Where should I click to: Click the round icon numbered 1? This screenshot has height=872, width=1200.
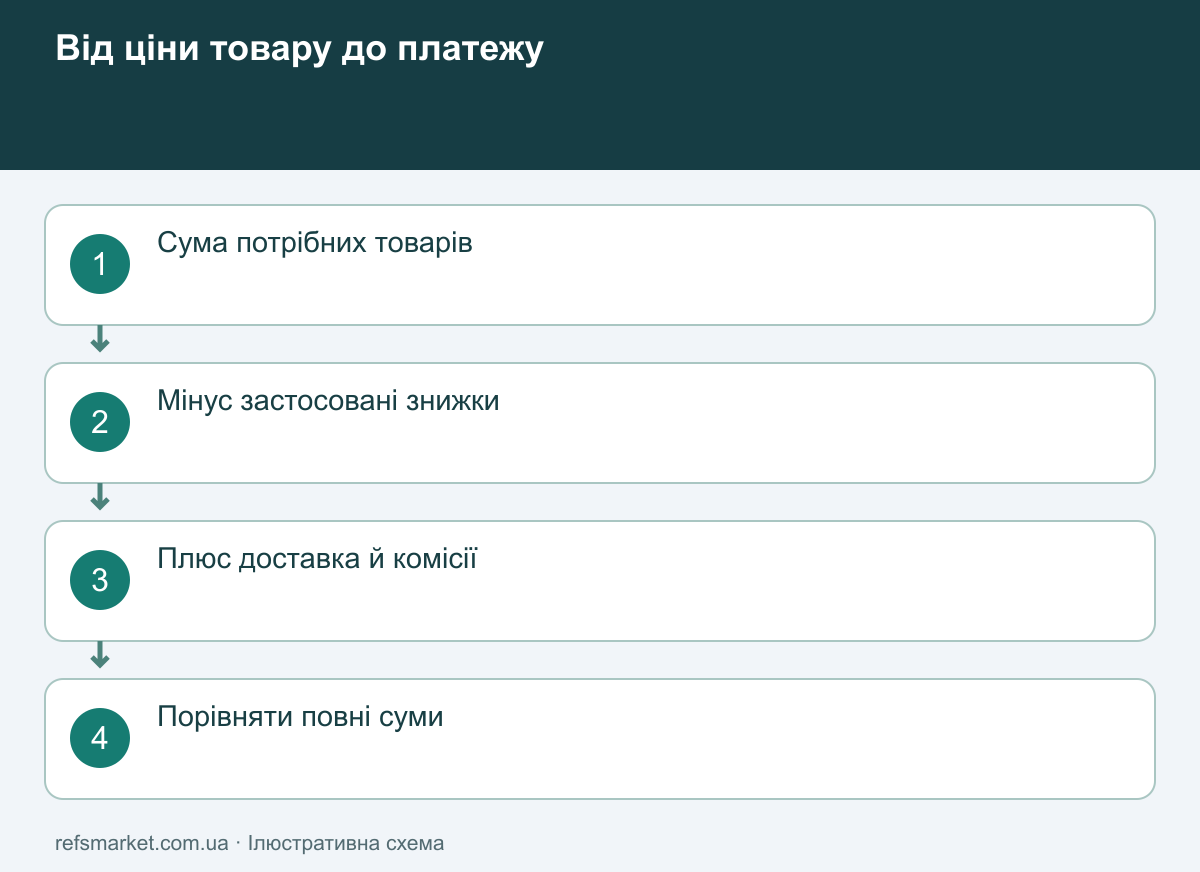click(100, 264)
